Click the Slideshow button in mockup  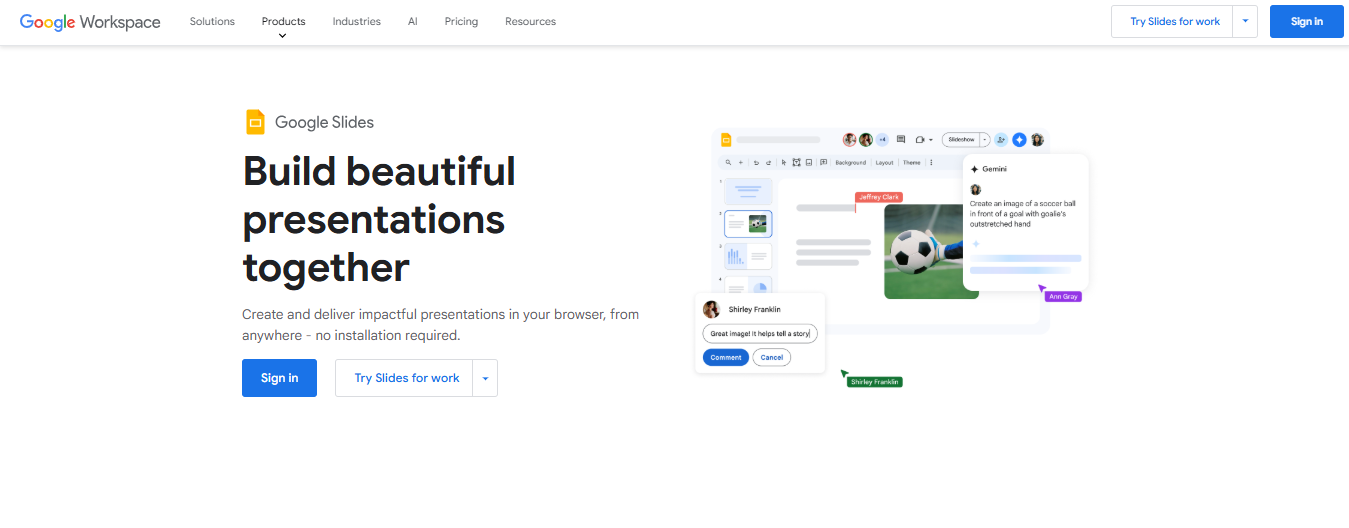(x=961, y=140)
